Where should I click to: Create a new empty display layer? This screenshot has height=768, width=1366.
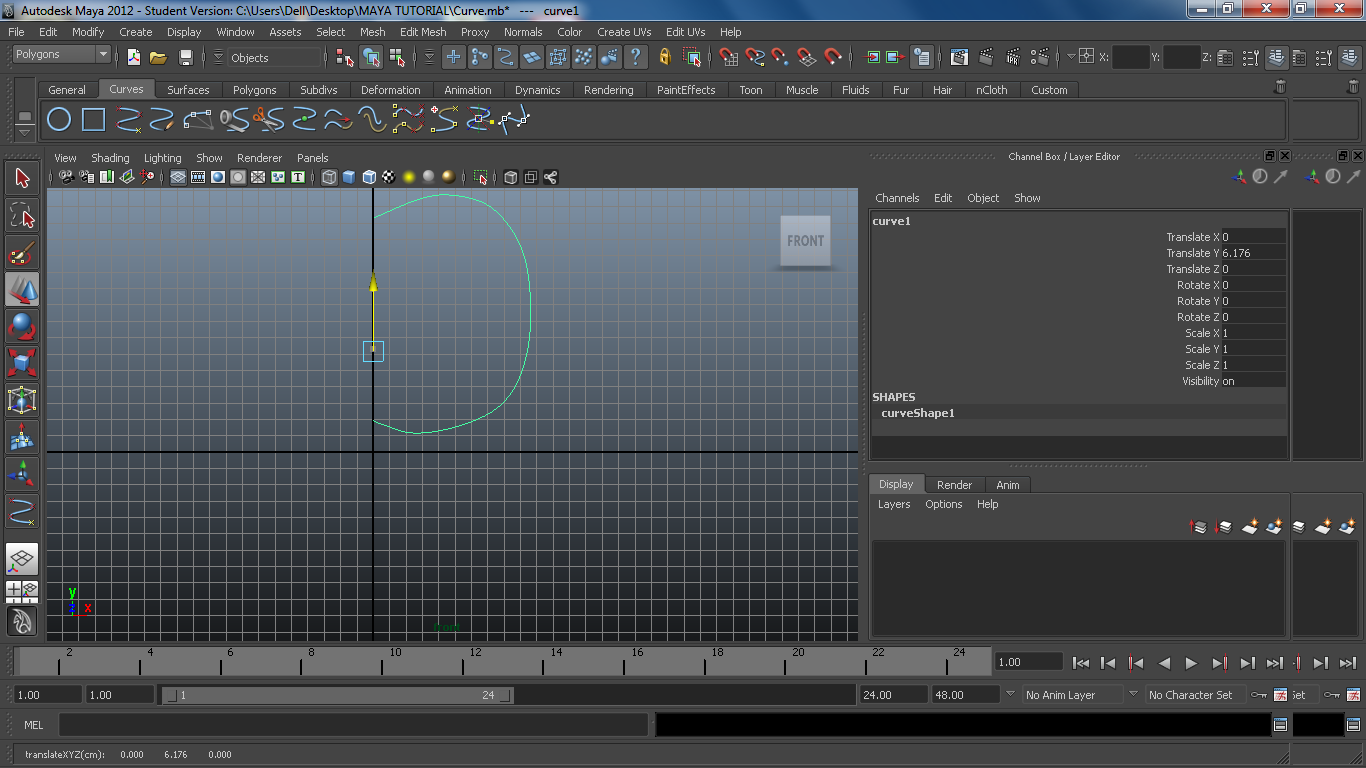click(1250, 526)
